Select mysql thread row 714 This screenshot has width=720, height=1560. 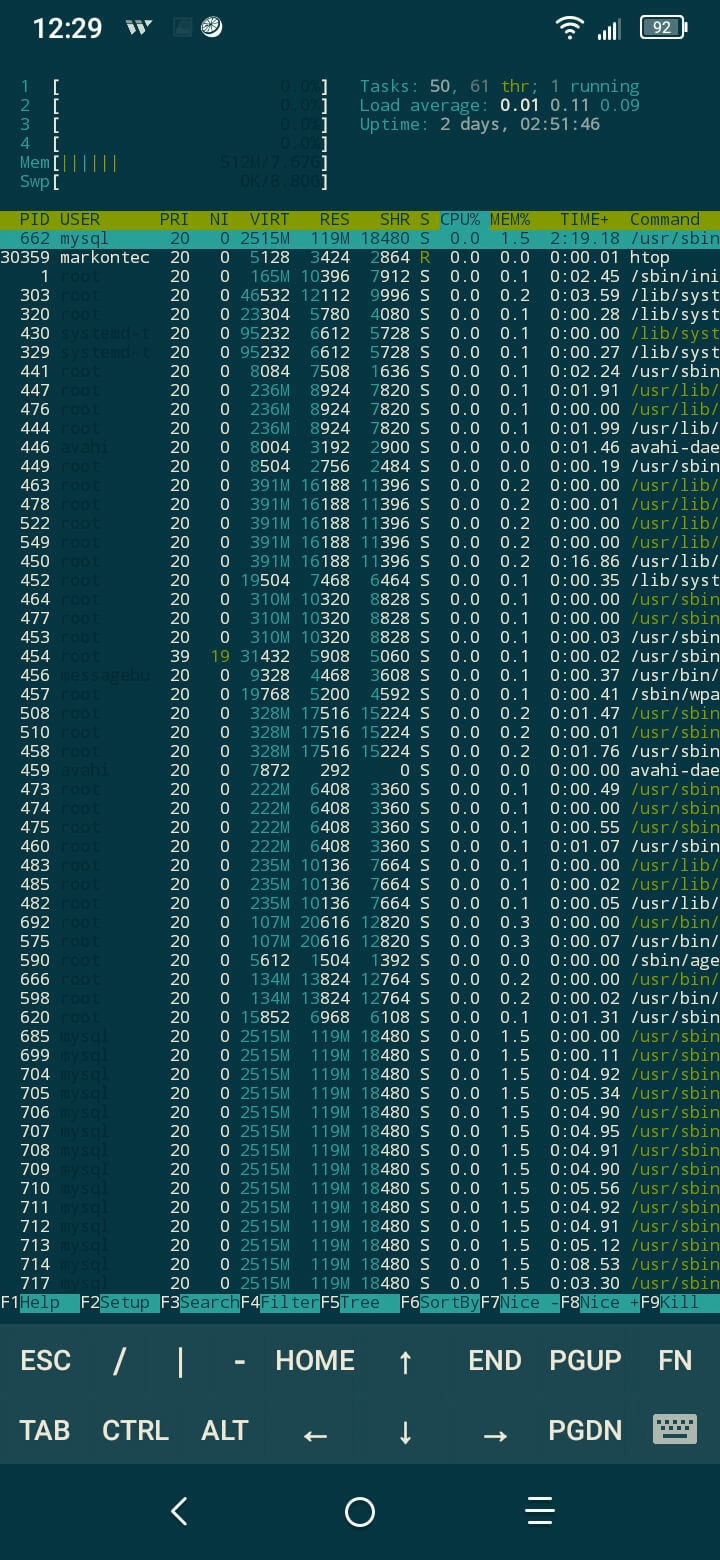tap(360, 1265)
